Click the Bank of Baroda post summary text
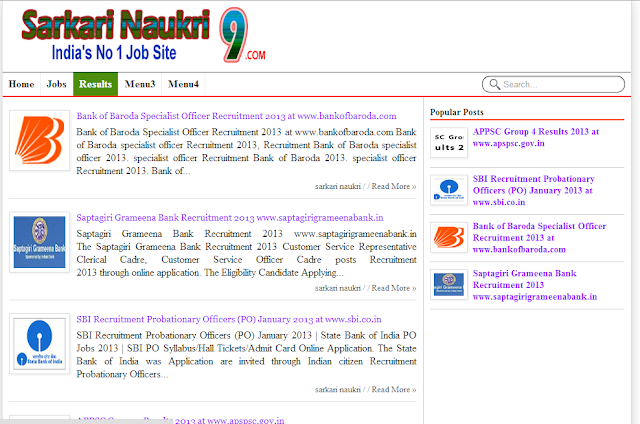Image resolution: width=640 pixels, height=424 pixels. pos(246,151)
